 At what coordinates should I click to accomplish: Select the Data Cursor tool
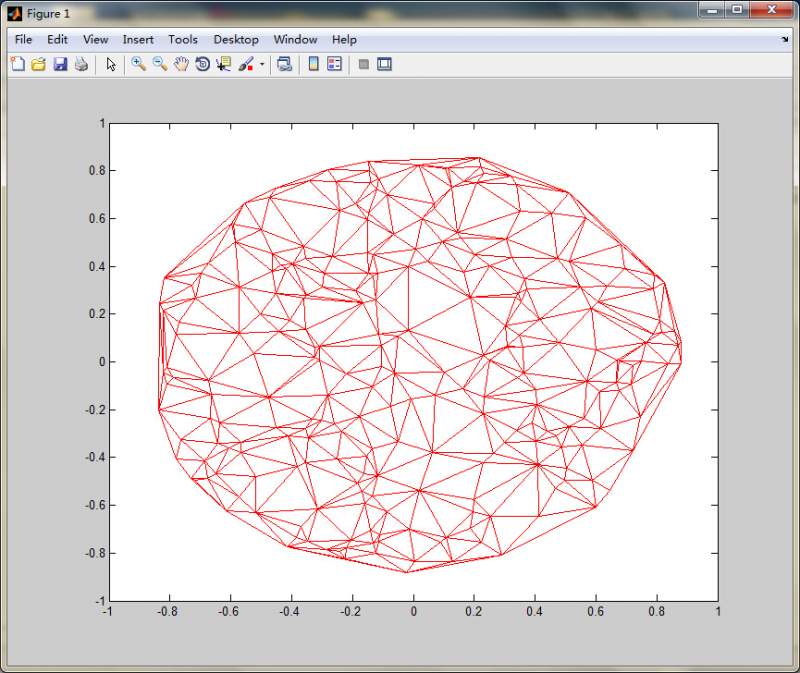point(223,64)
